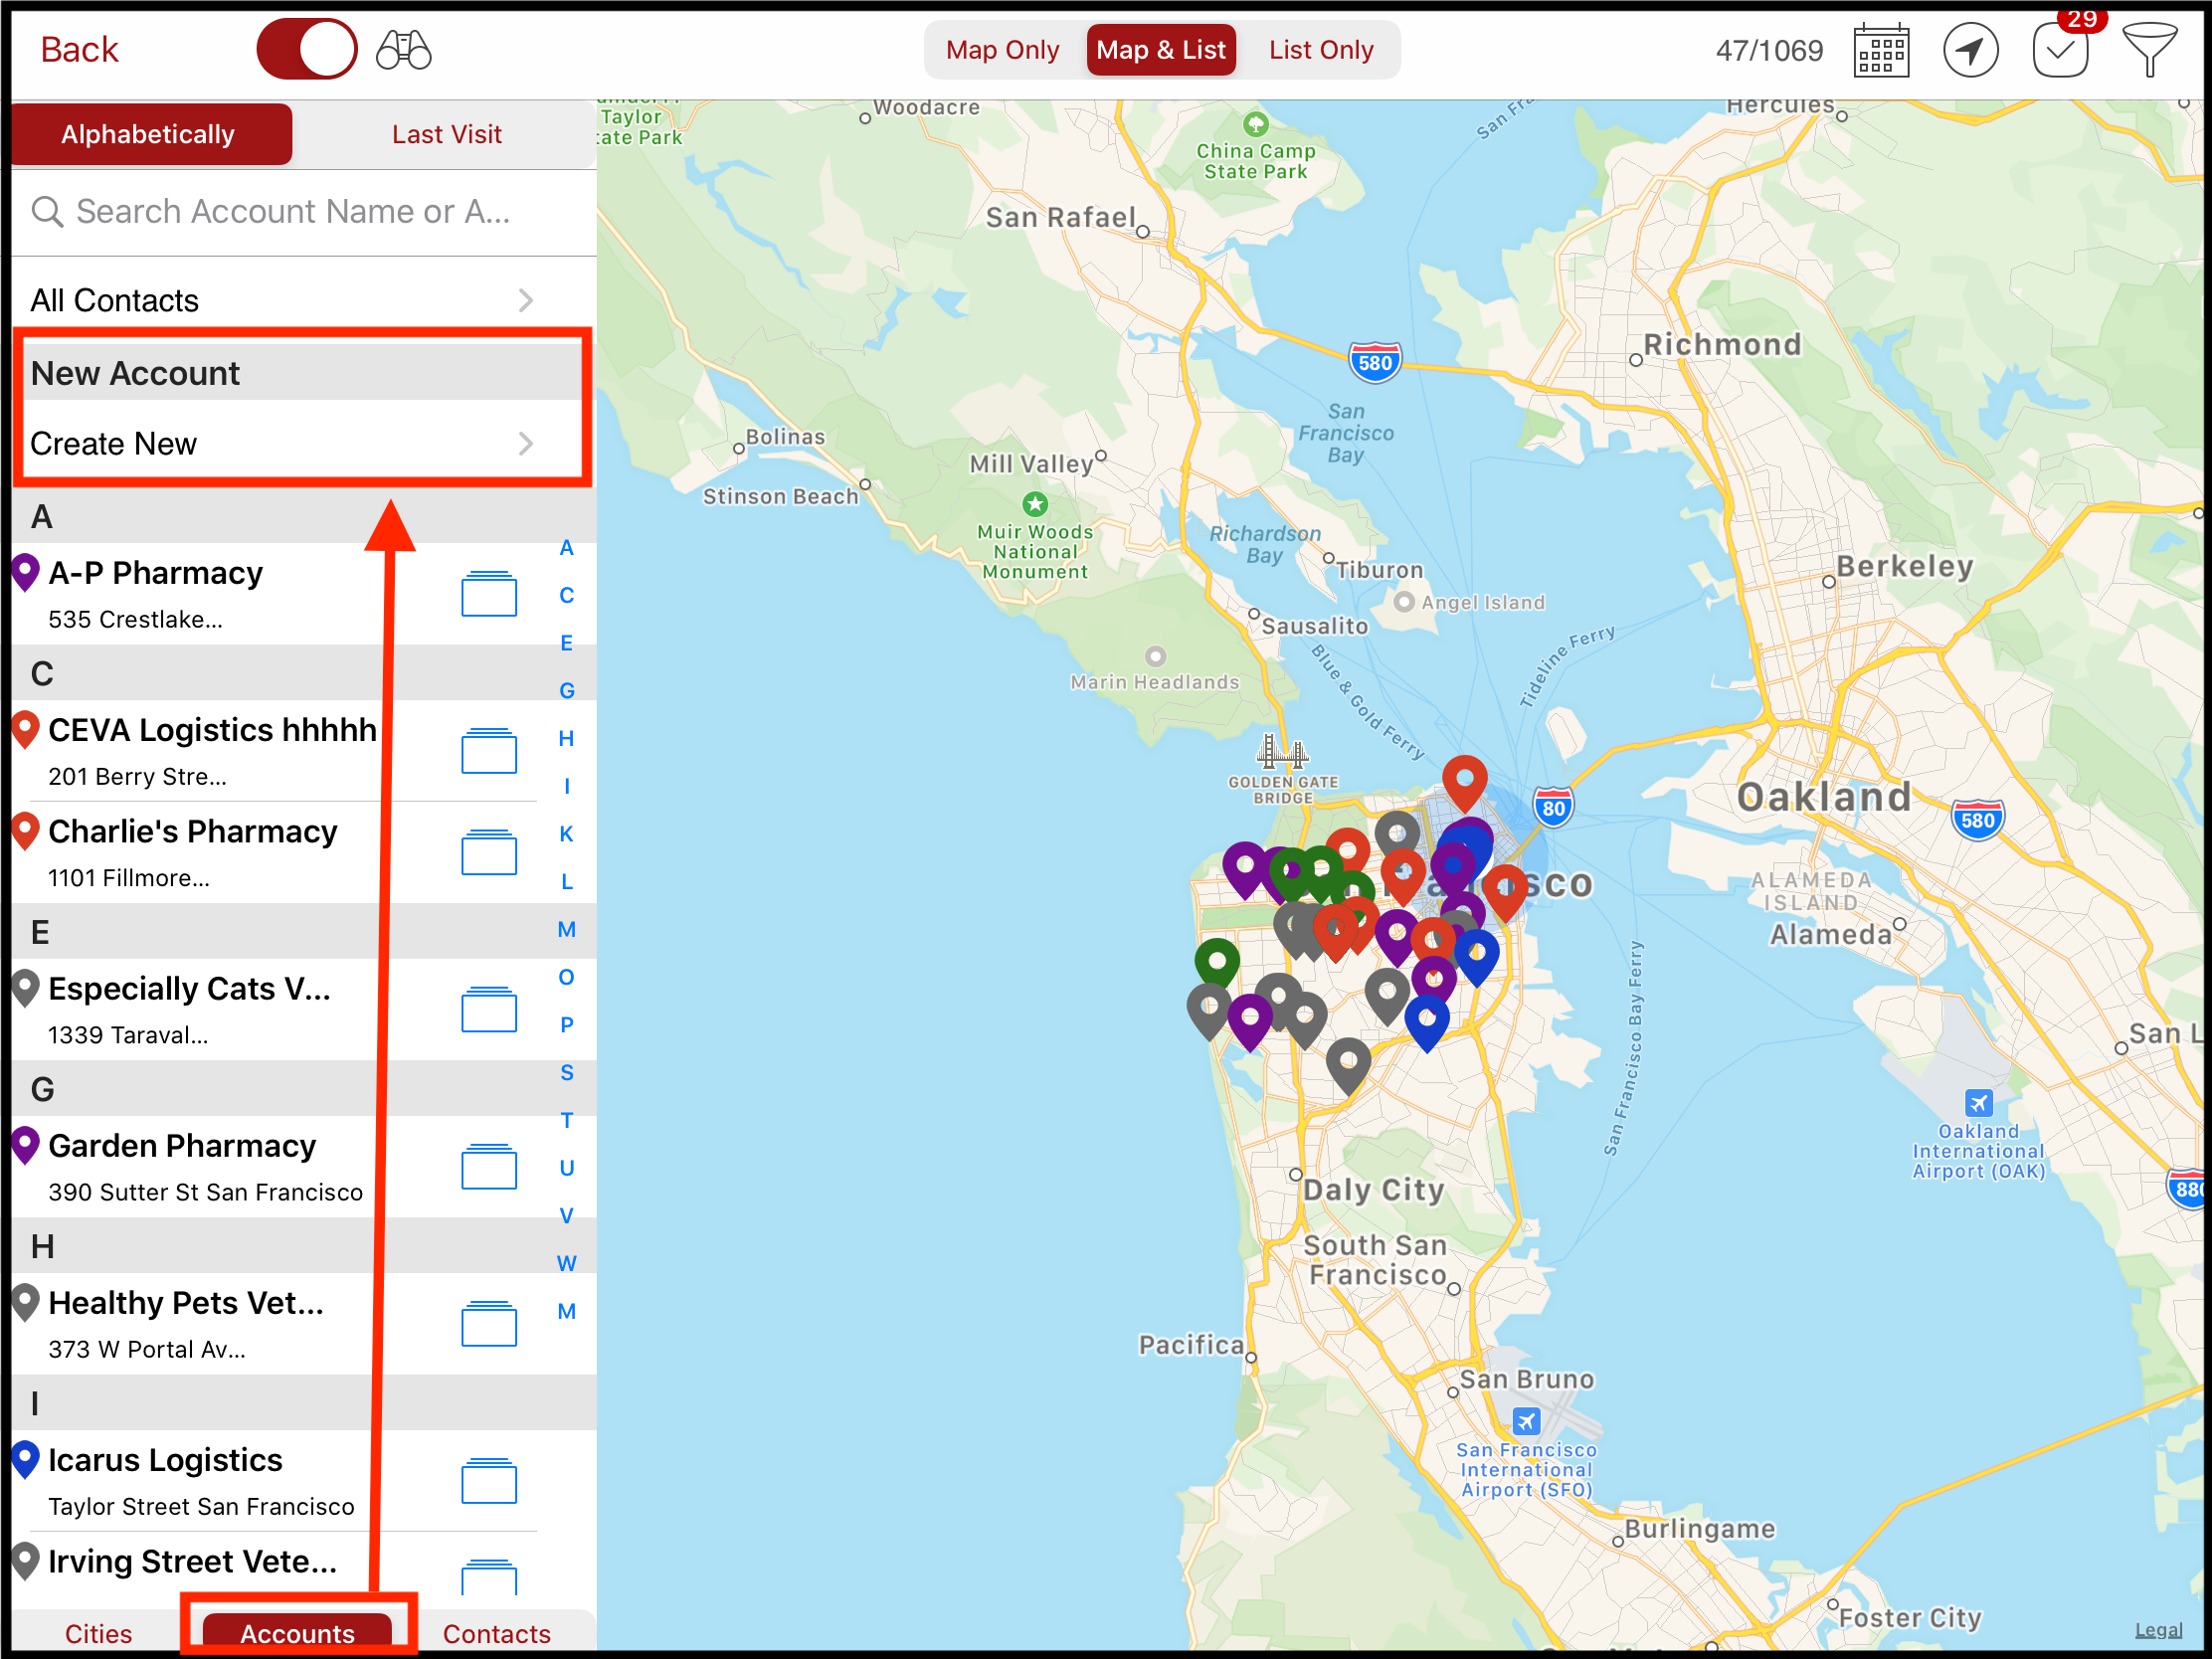The width and height of the screenshot is (2212, 1659).
Task: Tap the location arrow icon
Action: pyautogui.click(x=1969, y=50)
